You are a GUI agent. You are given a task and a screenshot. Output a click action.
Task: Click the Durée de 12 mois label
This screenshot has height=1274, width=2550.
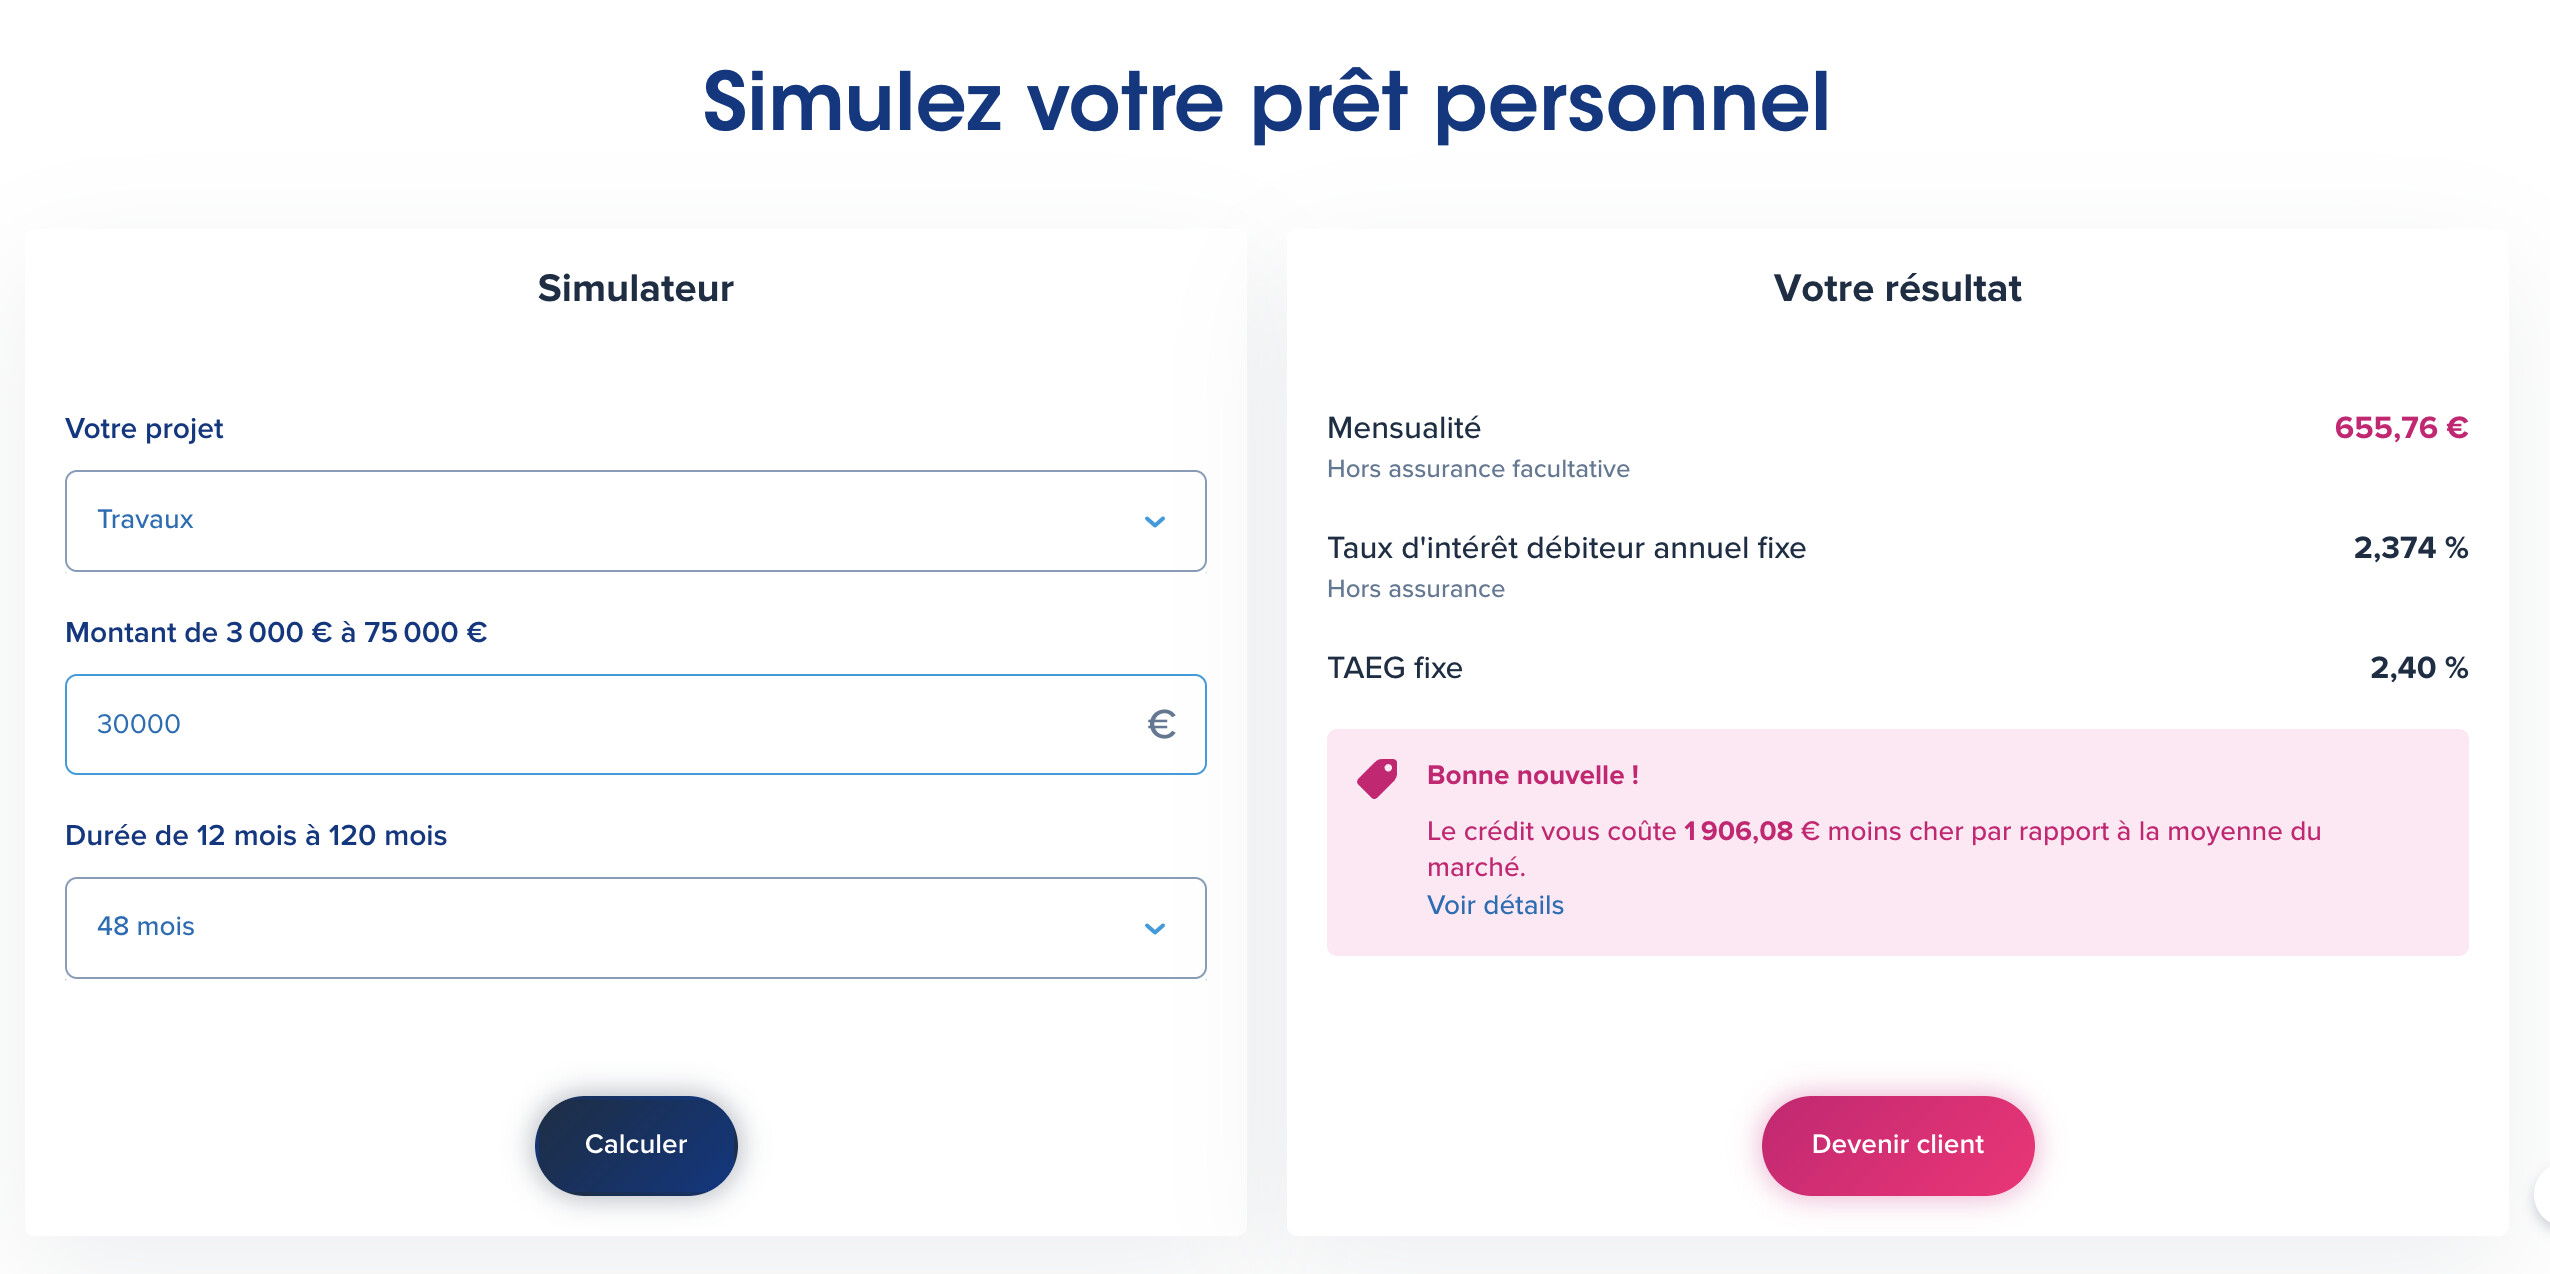click(x=256, y=835)
